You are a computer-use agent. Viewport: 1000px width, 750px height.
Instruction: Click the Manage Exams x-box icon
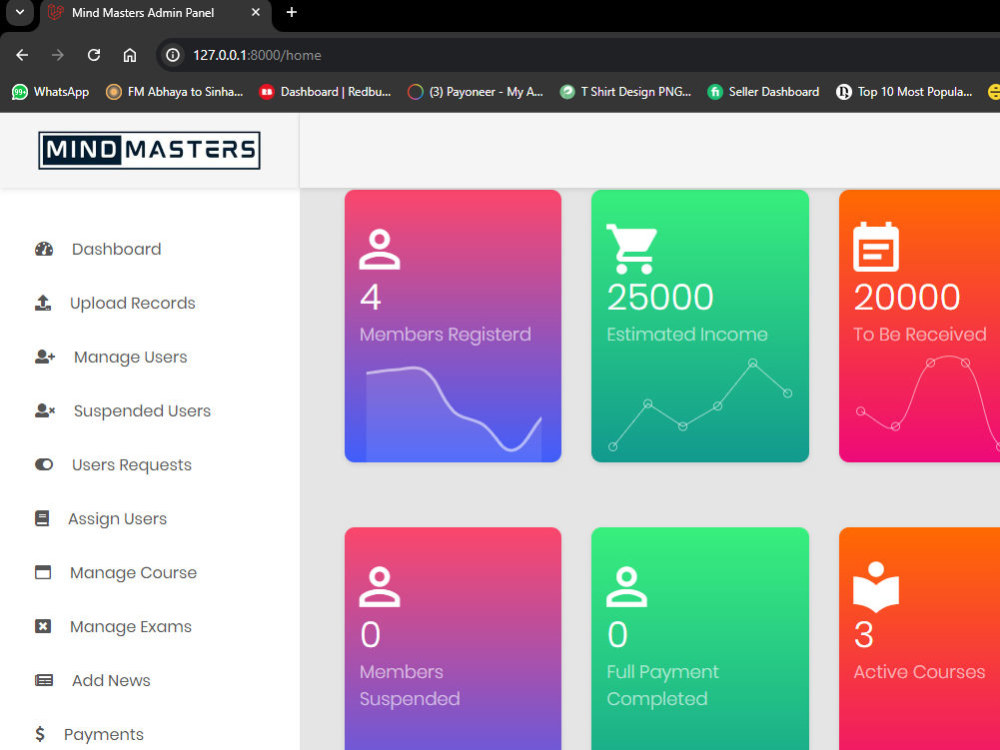tap(43, 626)
